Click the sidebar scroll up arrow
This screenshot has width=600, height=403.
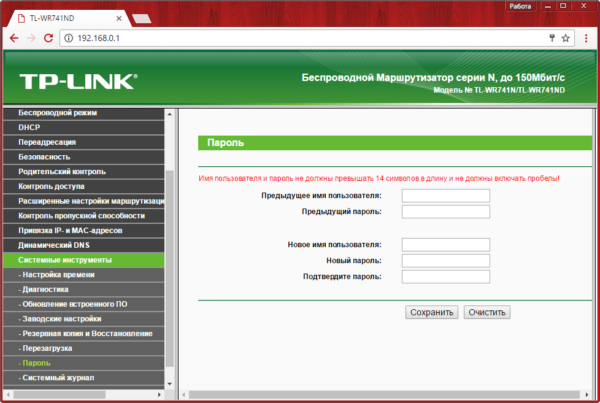[x=170, y=114]
